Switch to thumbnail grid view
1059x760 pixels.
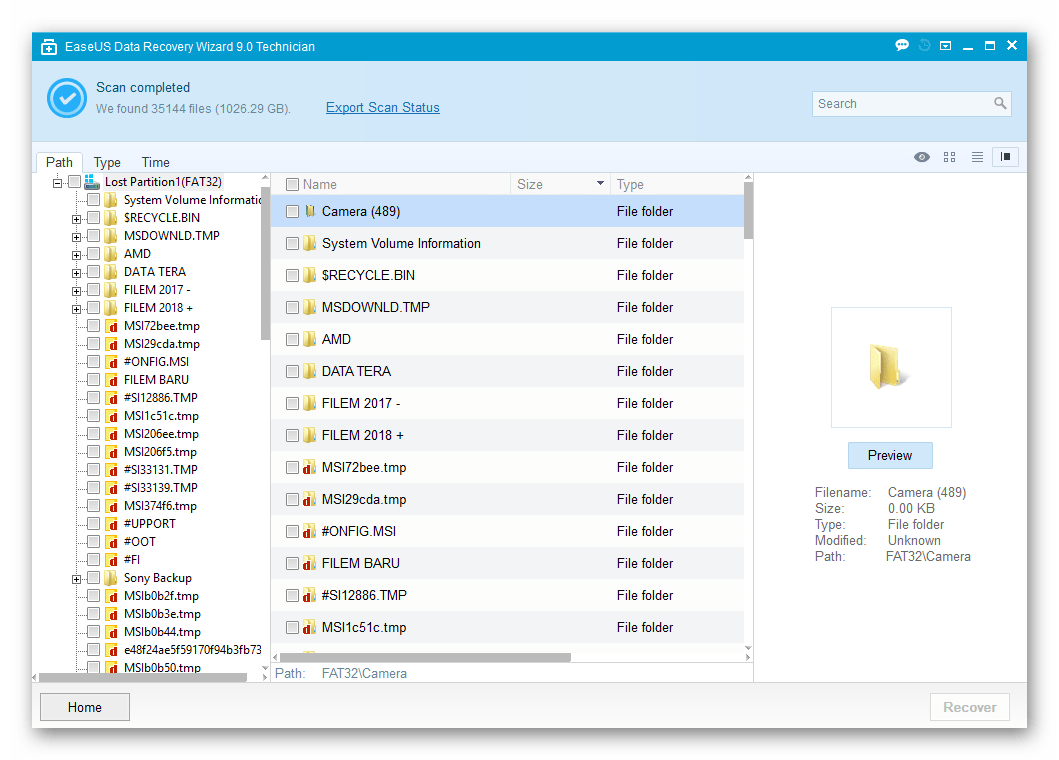click(x=949, y=157)
